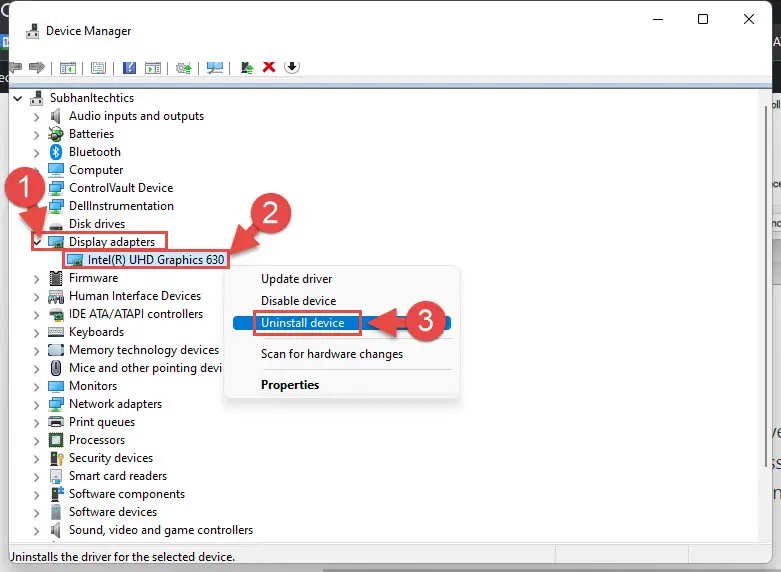Expand the Monitors category
Image resolution: width=781 pixels, height=572 pixels.
36,387
